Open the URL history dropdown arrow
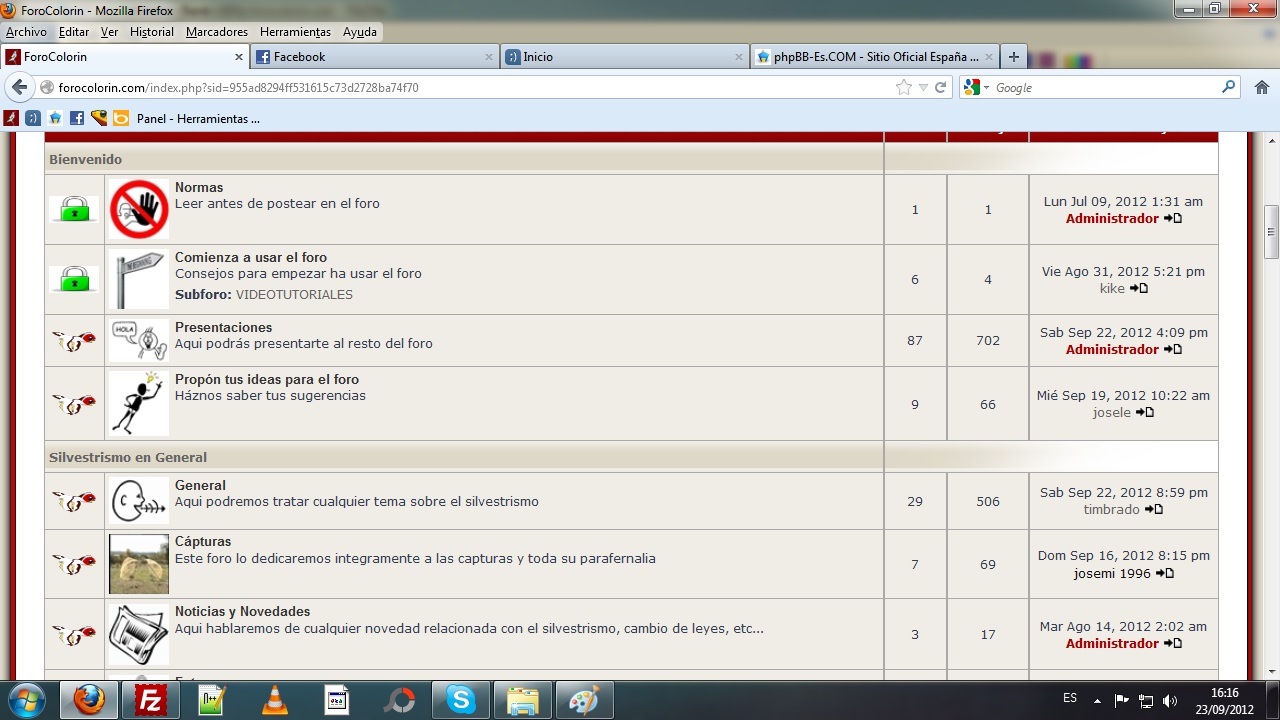This screenshot has height=720, width=1280. click(923, 88)
